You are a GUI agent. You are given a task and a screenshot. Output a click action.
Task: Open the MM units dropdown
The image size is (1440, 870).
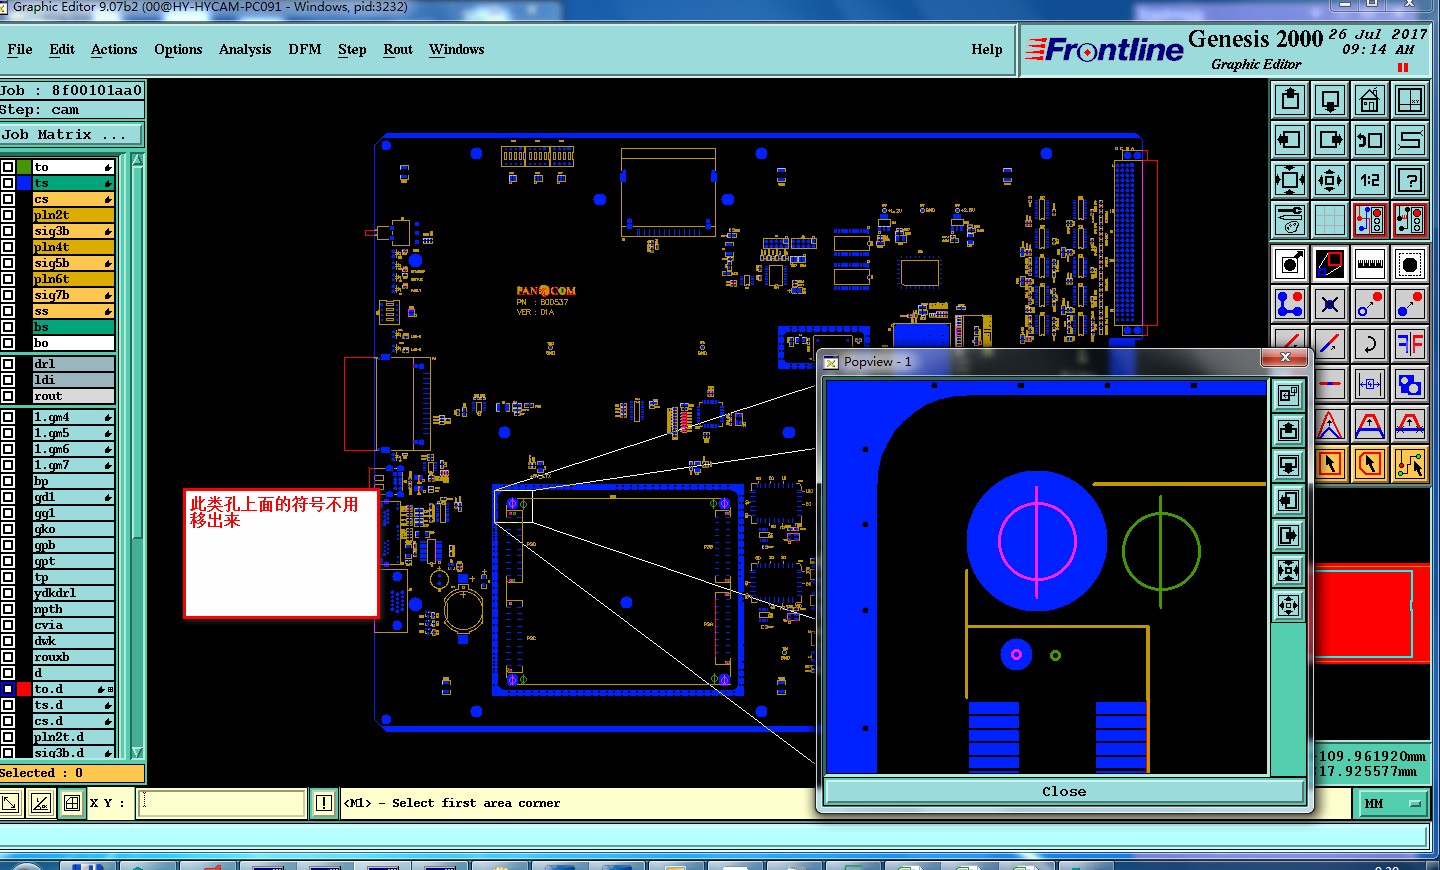point(1393,803)
